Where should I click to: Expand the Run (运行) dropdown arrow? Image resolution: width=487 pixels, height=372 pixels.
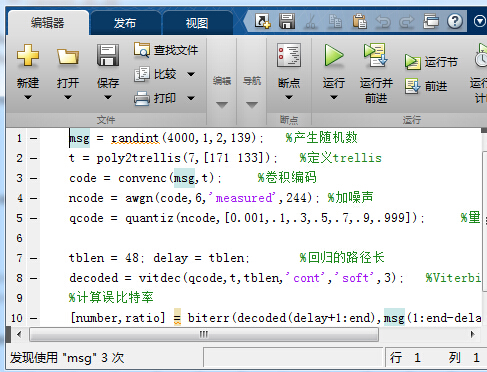(x=333, y=97)
